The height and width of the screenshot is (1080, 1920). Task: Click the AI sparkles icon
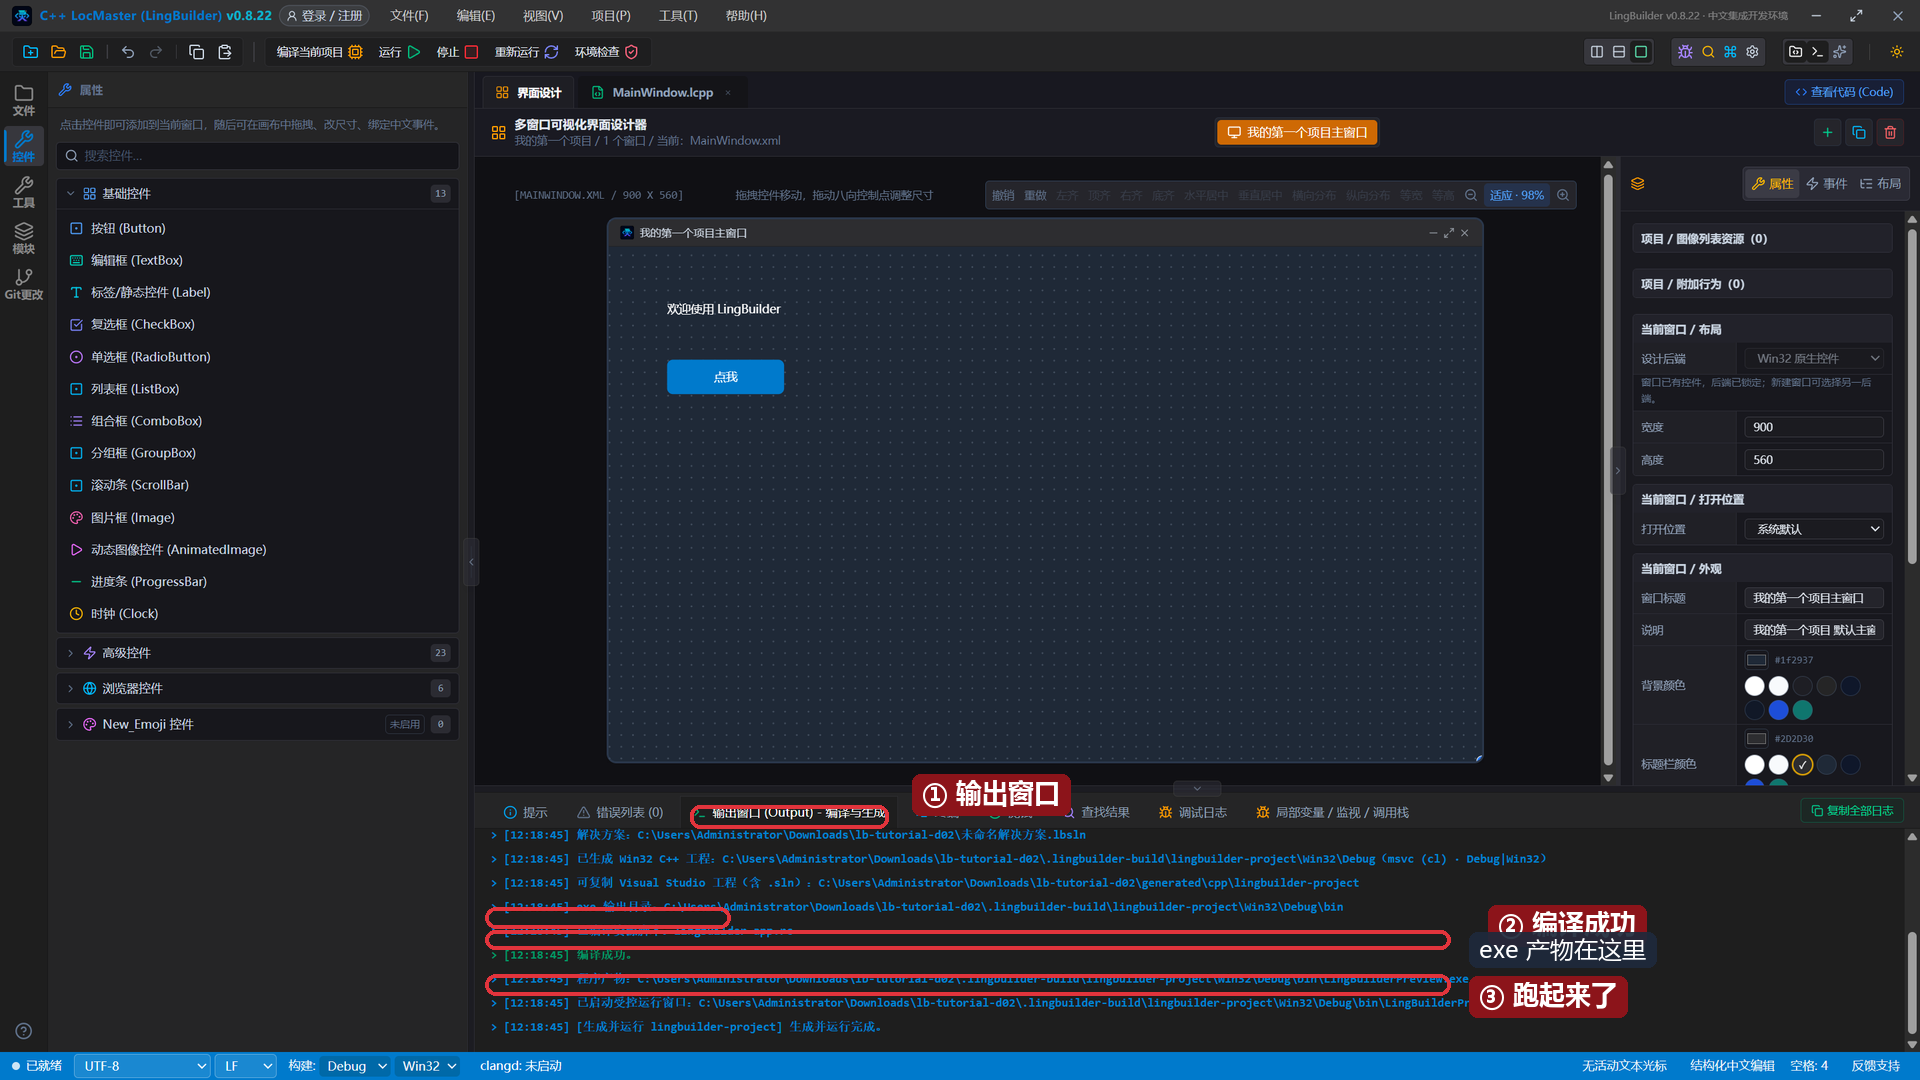[1840, 52]
